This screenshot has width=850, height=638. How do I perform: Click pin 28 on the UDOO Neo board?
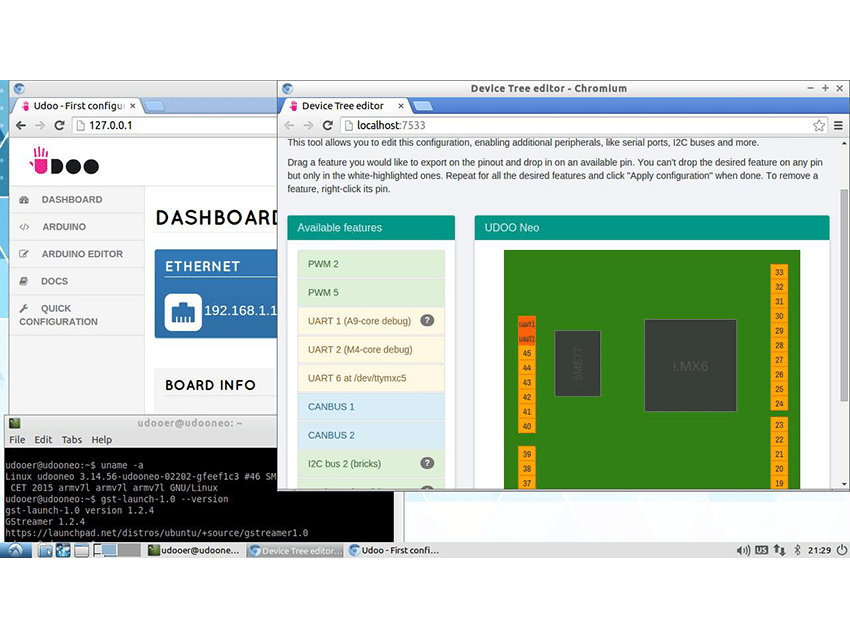click(779, 345)
